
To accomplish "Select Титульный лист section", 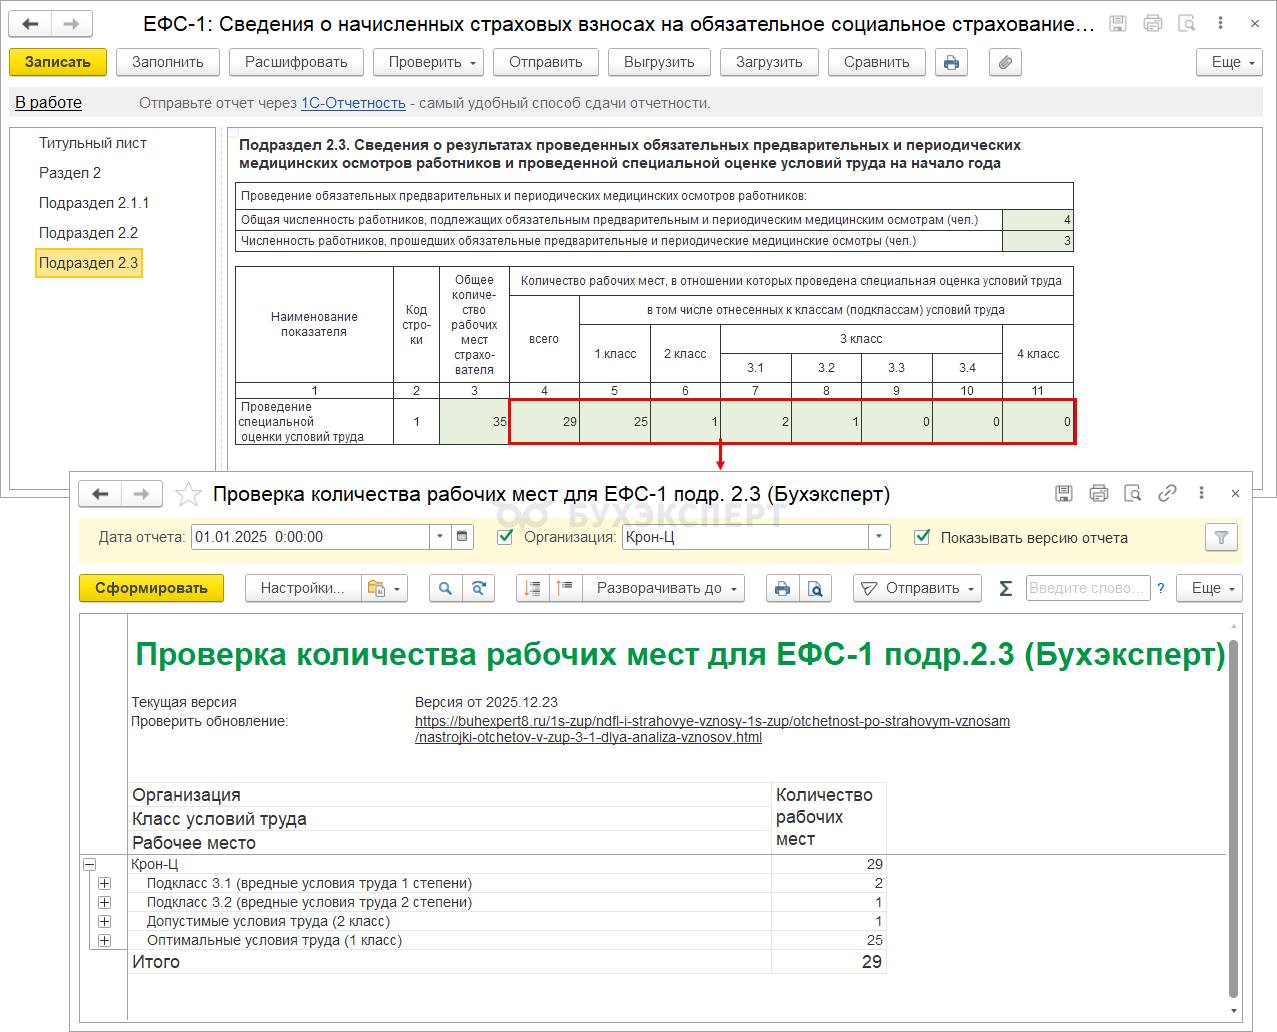I will point(92,143).
